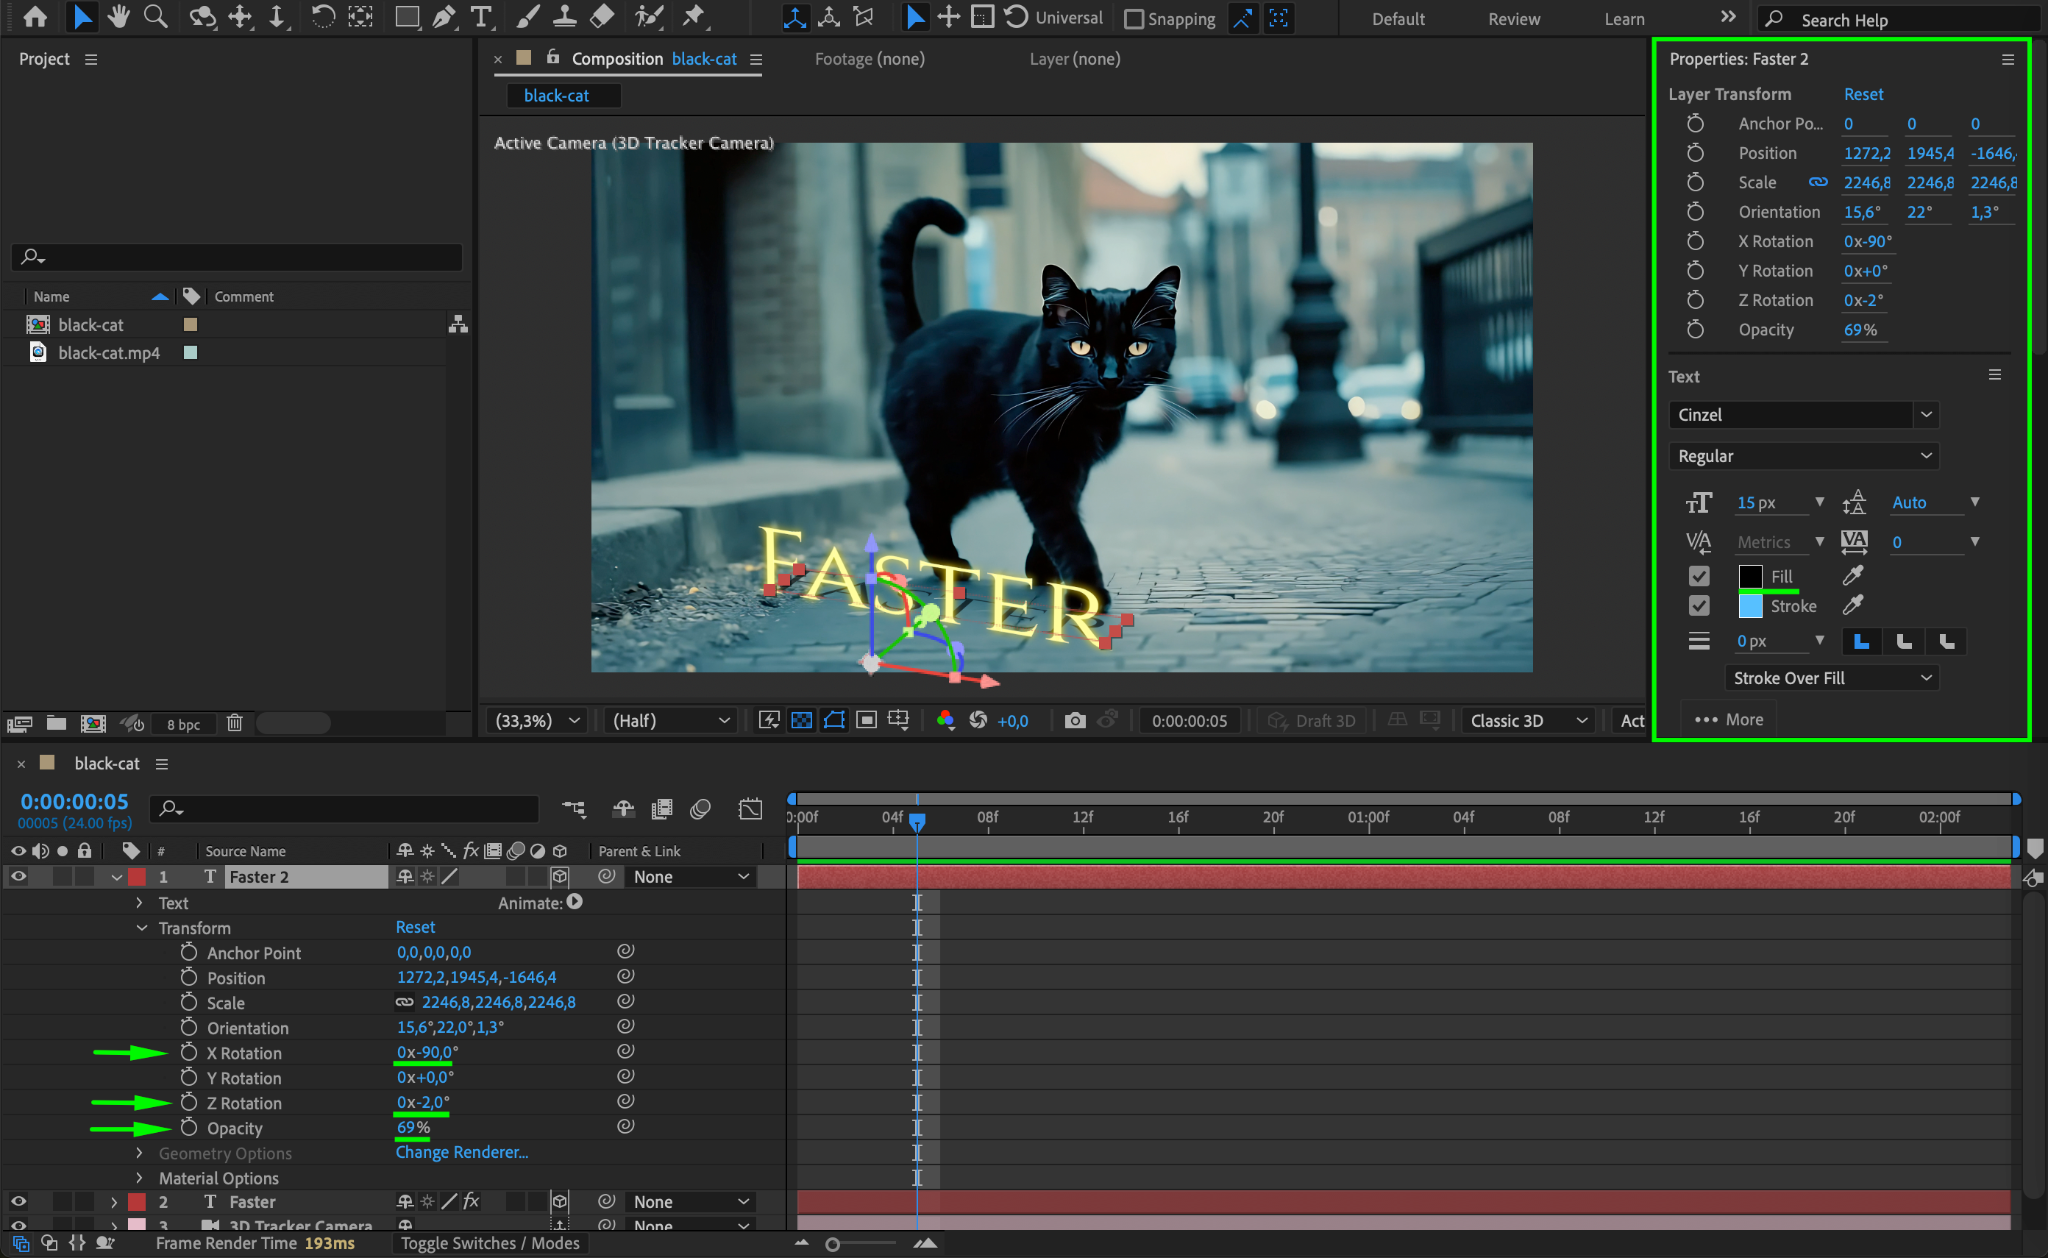Click Change Renderer link
The width and height of the screenshot is (2048, 1258).
[462, 1152]
